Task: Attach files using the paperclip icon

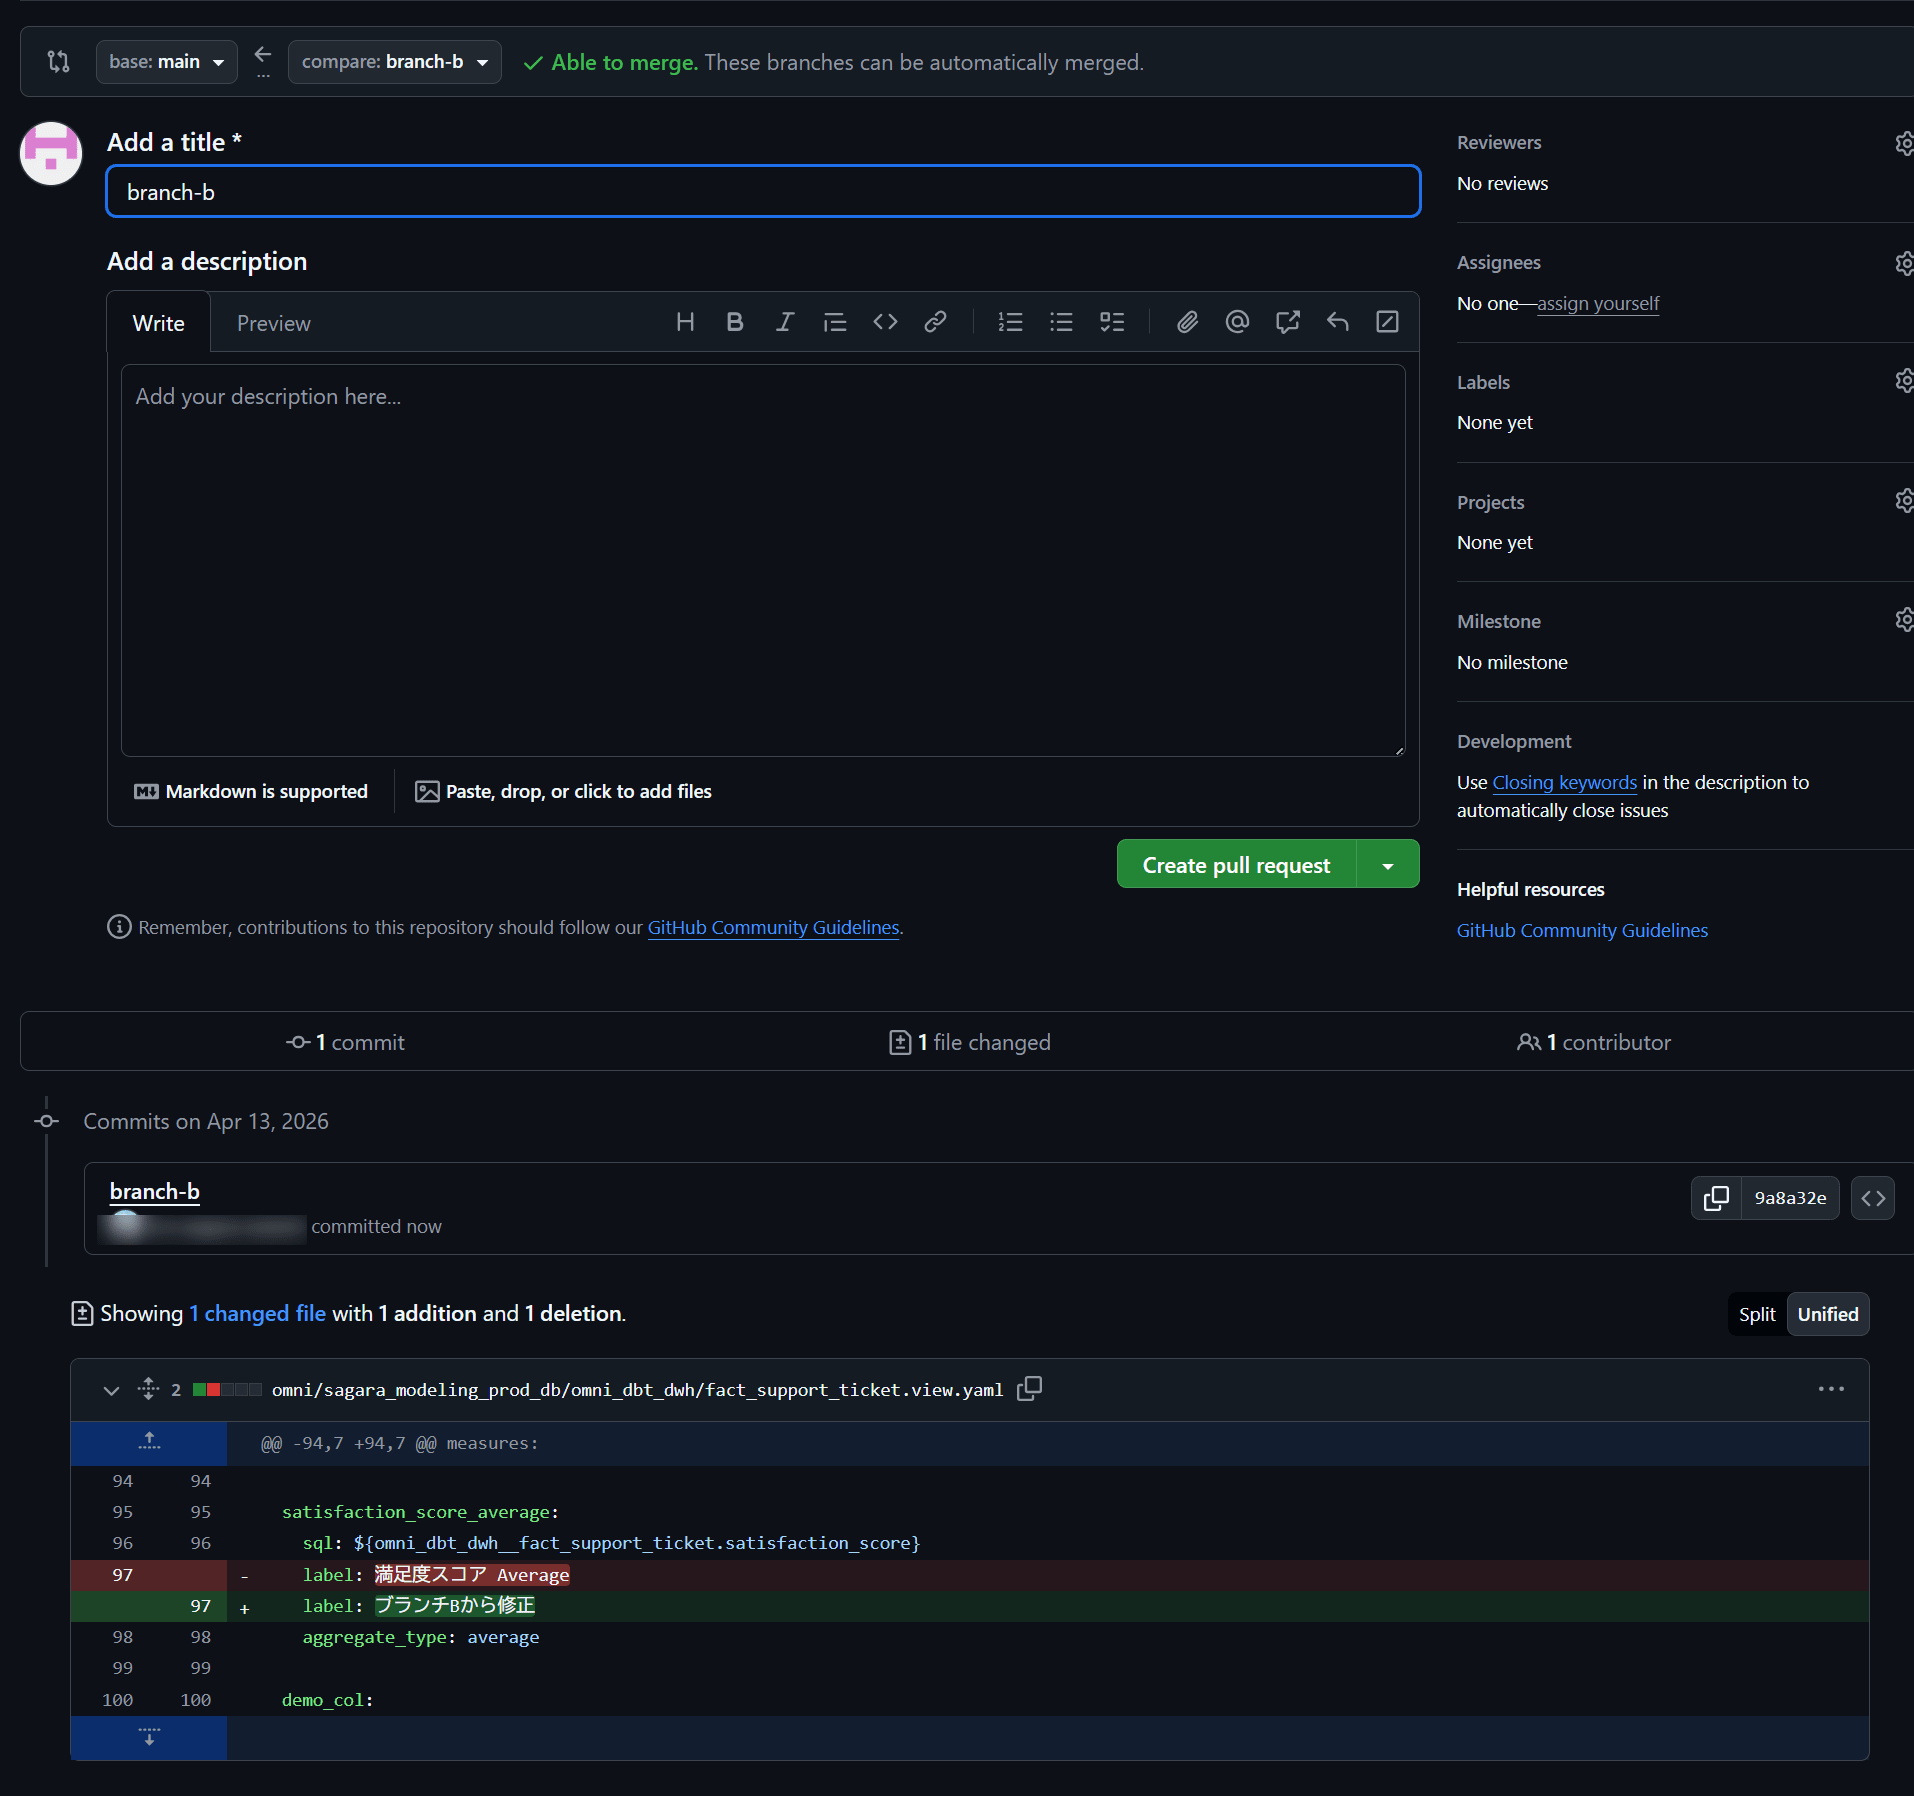Action: [1187, 322]
